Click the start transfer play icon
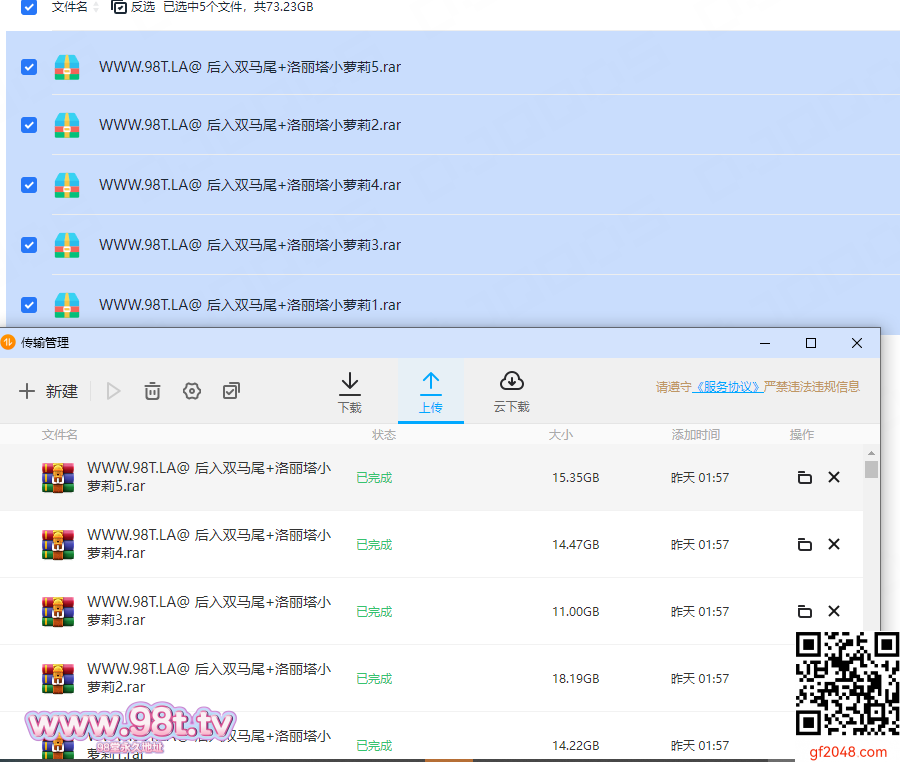The height and width of the screenshot is (762, 900). click(113, 391)
